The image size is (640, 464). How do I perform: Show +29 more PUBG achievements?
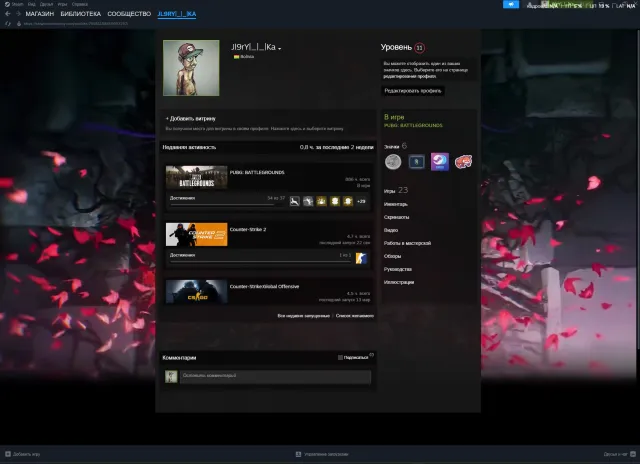[x=361, y=201]
